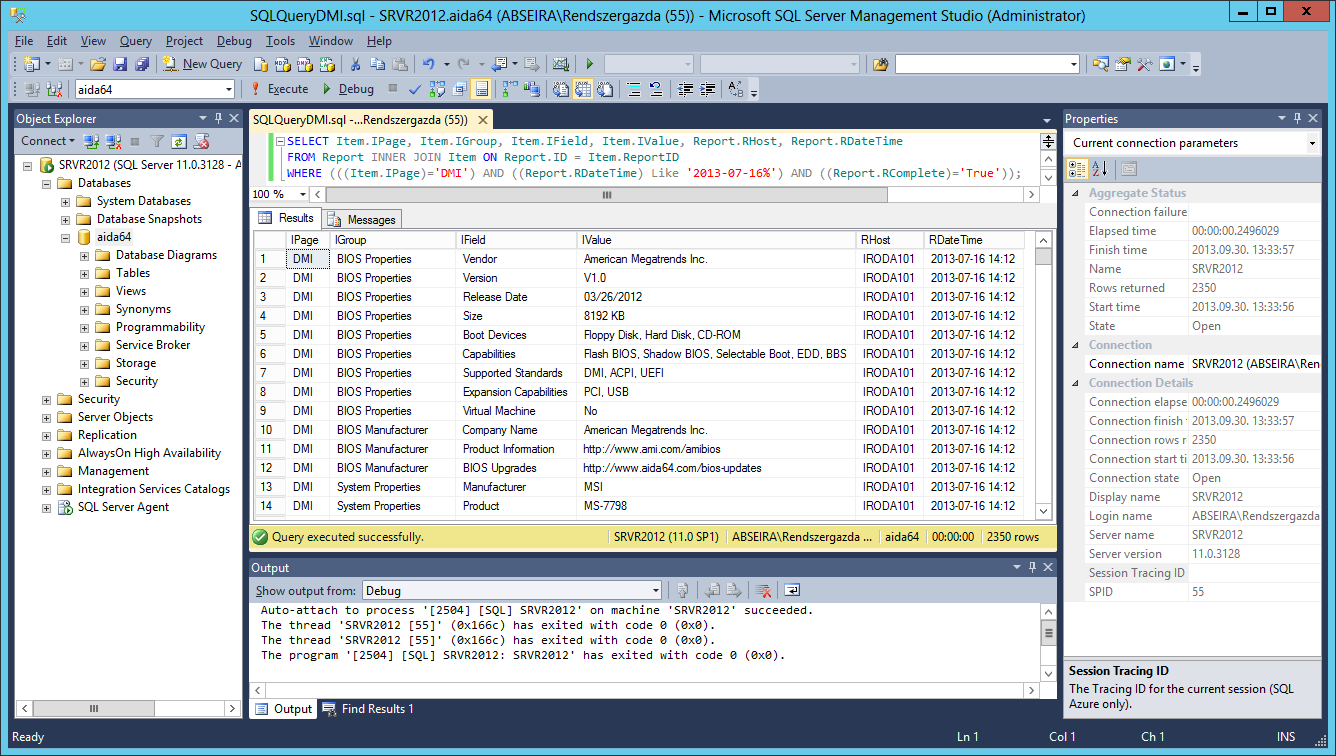The image size is (1336, 756).
Task: Toggle IntelliSense Enabled in the toolbar
Action: [482, 89]
